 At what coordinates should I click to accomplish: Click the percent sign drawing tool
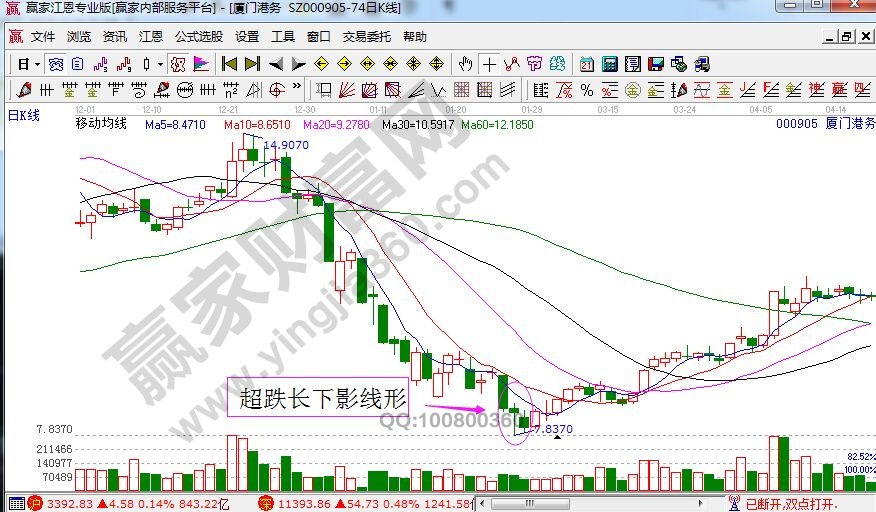[587, 90]
